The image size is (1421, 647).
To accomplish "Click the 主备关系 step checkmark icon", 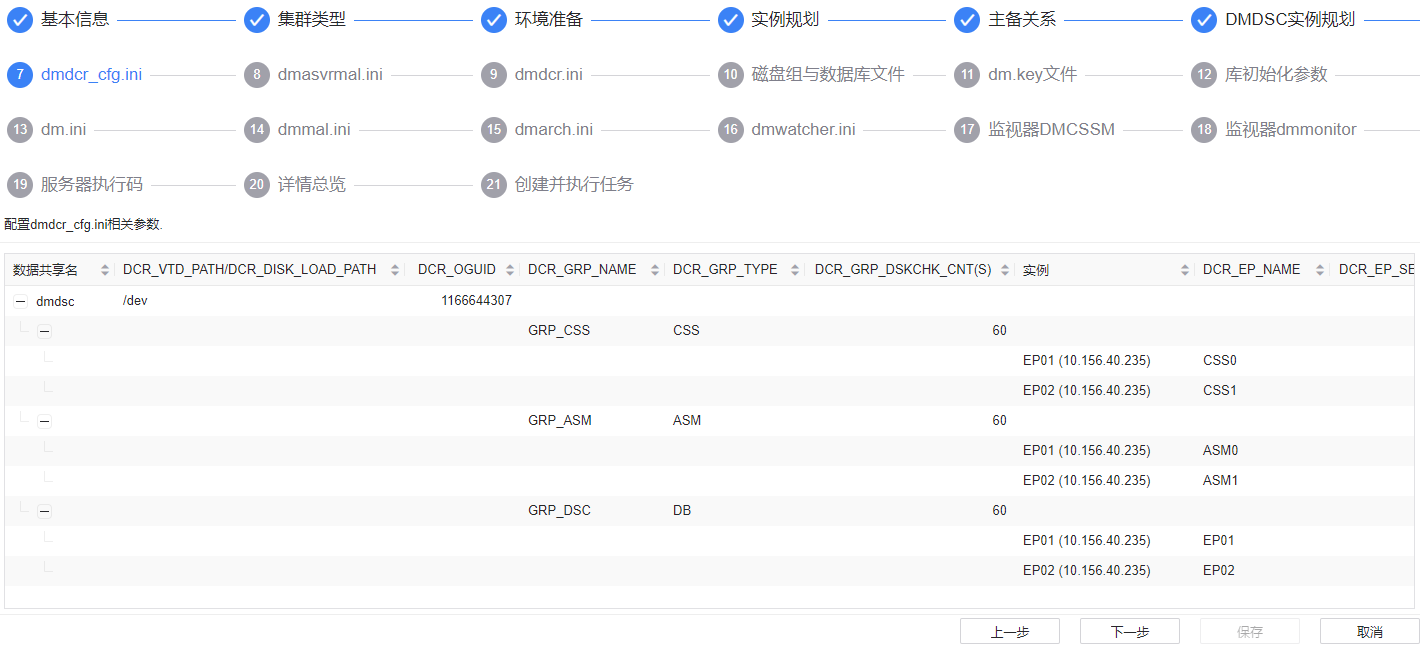I will click(x=967, y=20).
